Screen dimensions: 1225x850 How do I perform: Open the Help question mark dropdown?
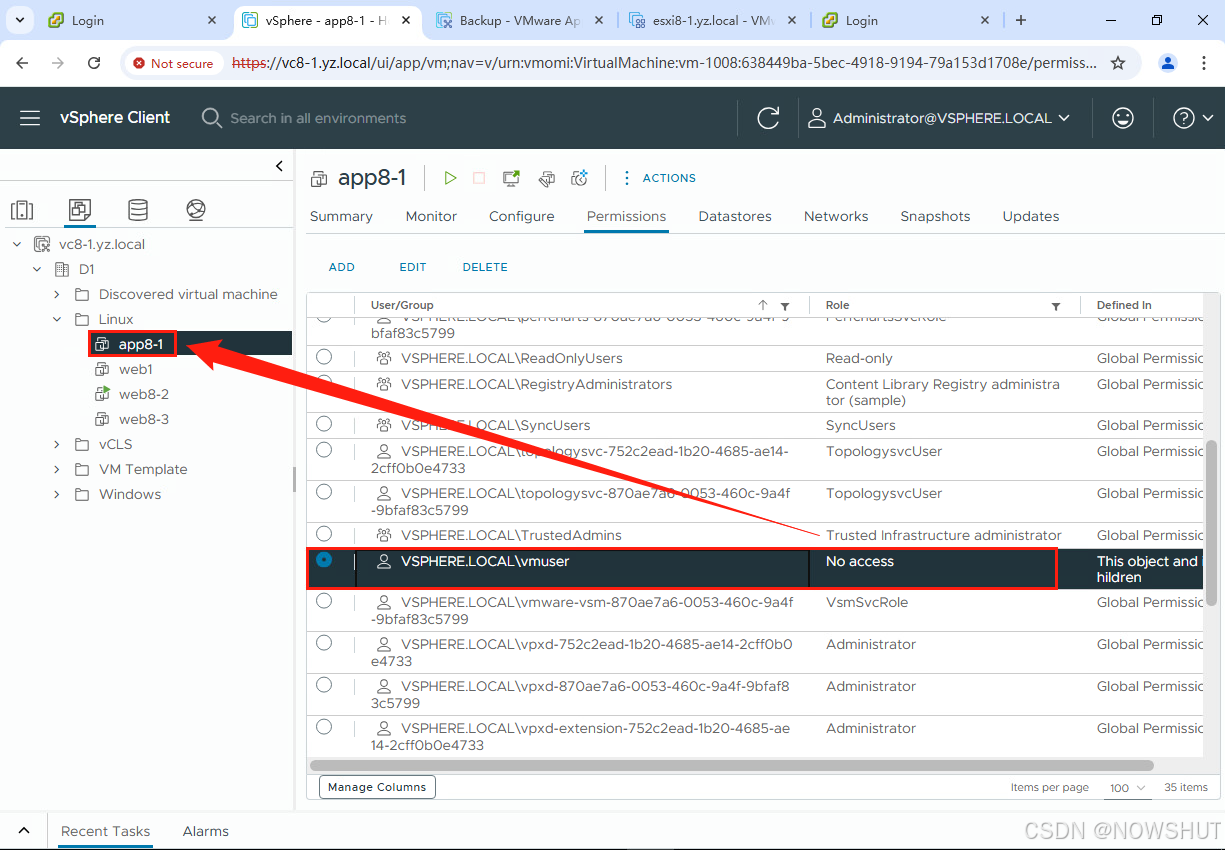point(1194,118)
